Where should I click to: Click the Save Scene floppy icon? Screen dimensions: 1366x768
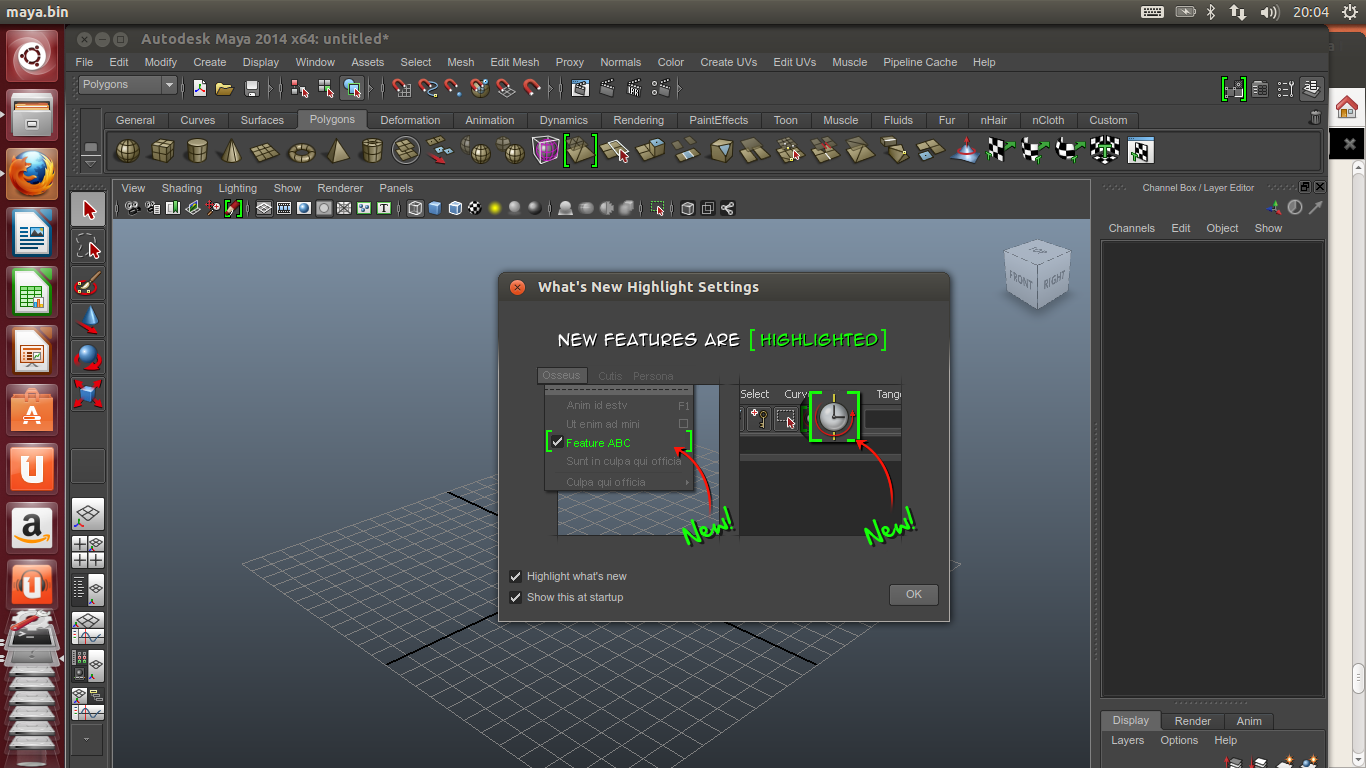[252, 88]
